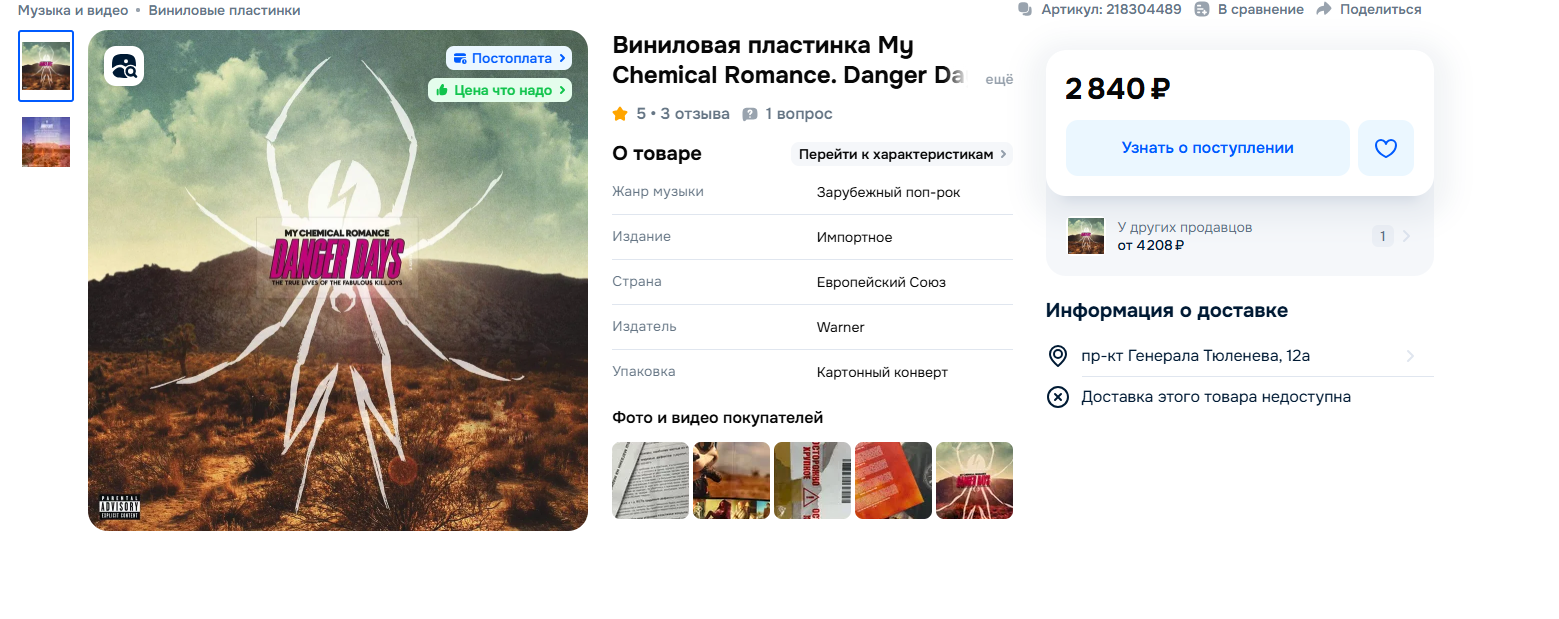Screen dimensions: 1559x619
Task: Click the delivery unavailable cross icon
Action: (x=1057, y=397)
